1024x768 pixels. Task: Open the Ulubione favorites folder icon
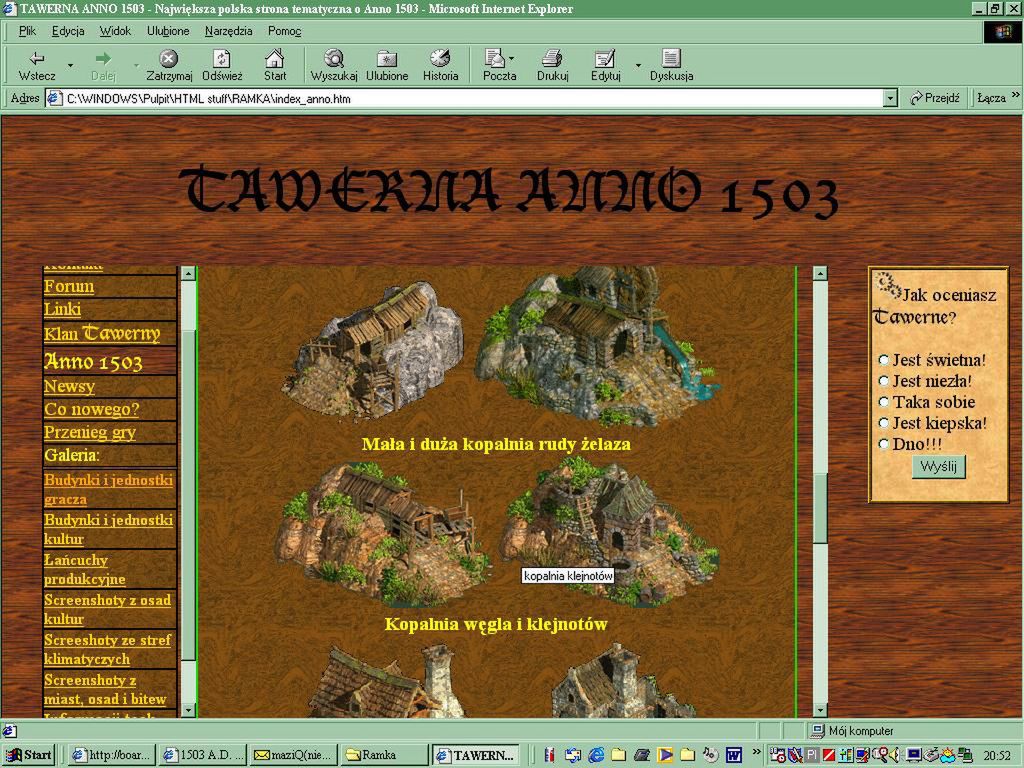pyautogui.click(x=387, y=58)
